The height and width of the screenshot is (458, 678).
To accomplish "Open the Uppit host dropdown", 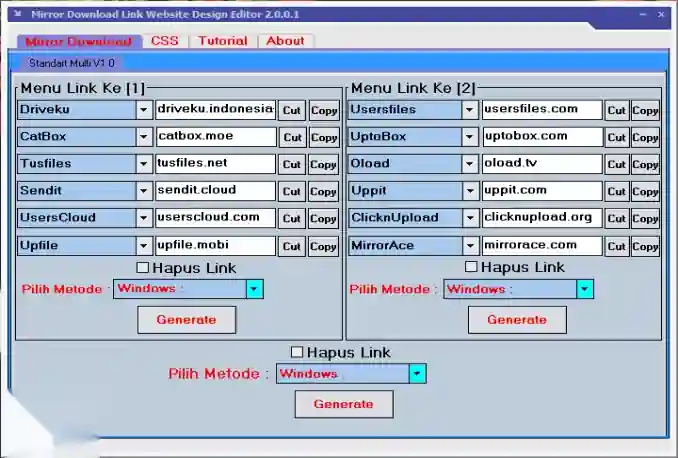I will pyautogui.click(x=470, y=191).
